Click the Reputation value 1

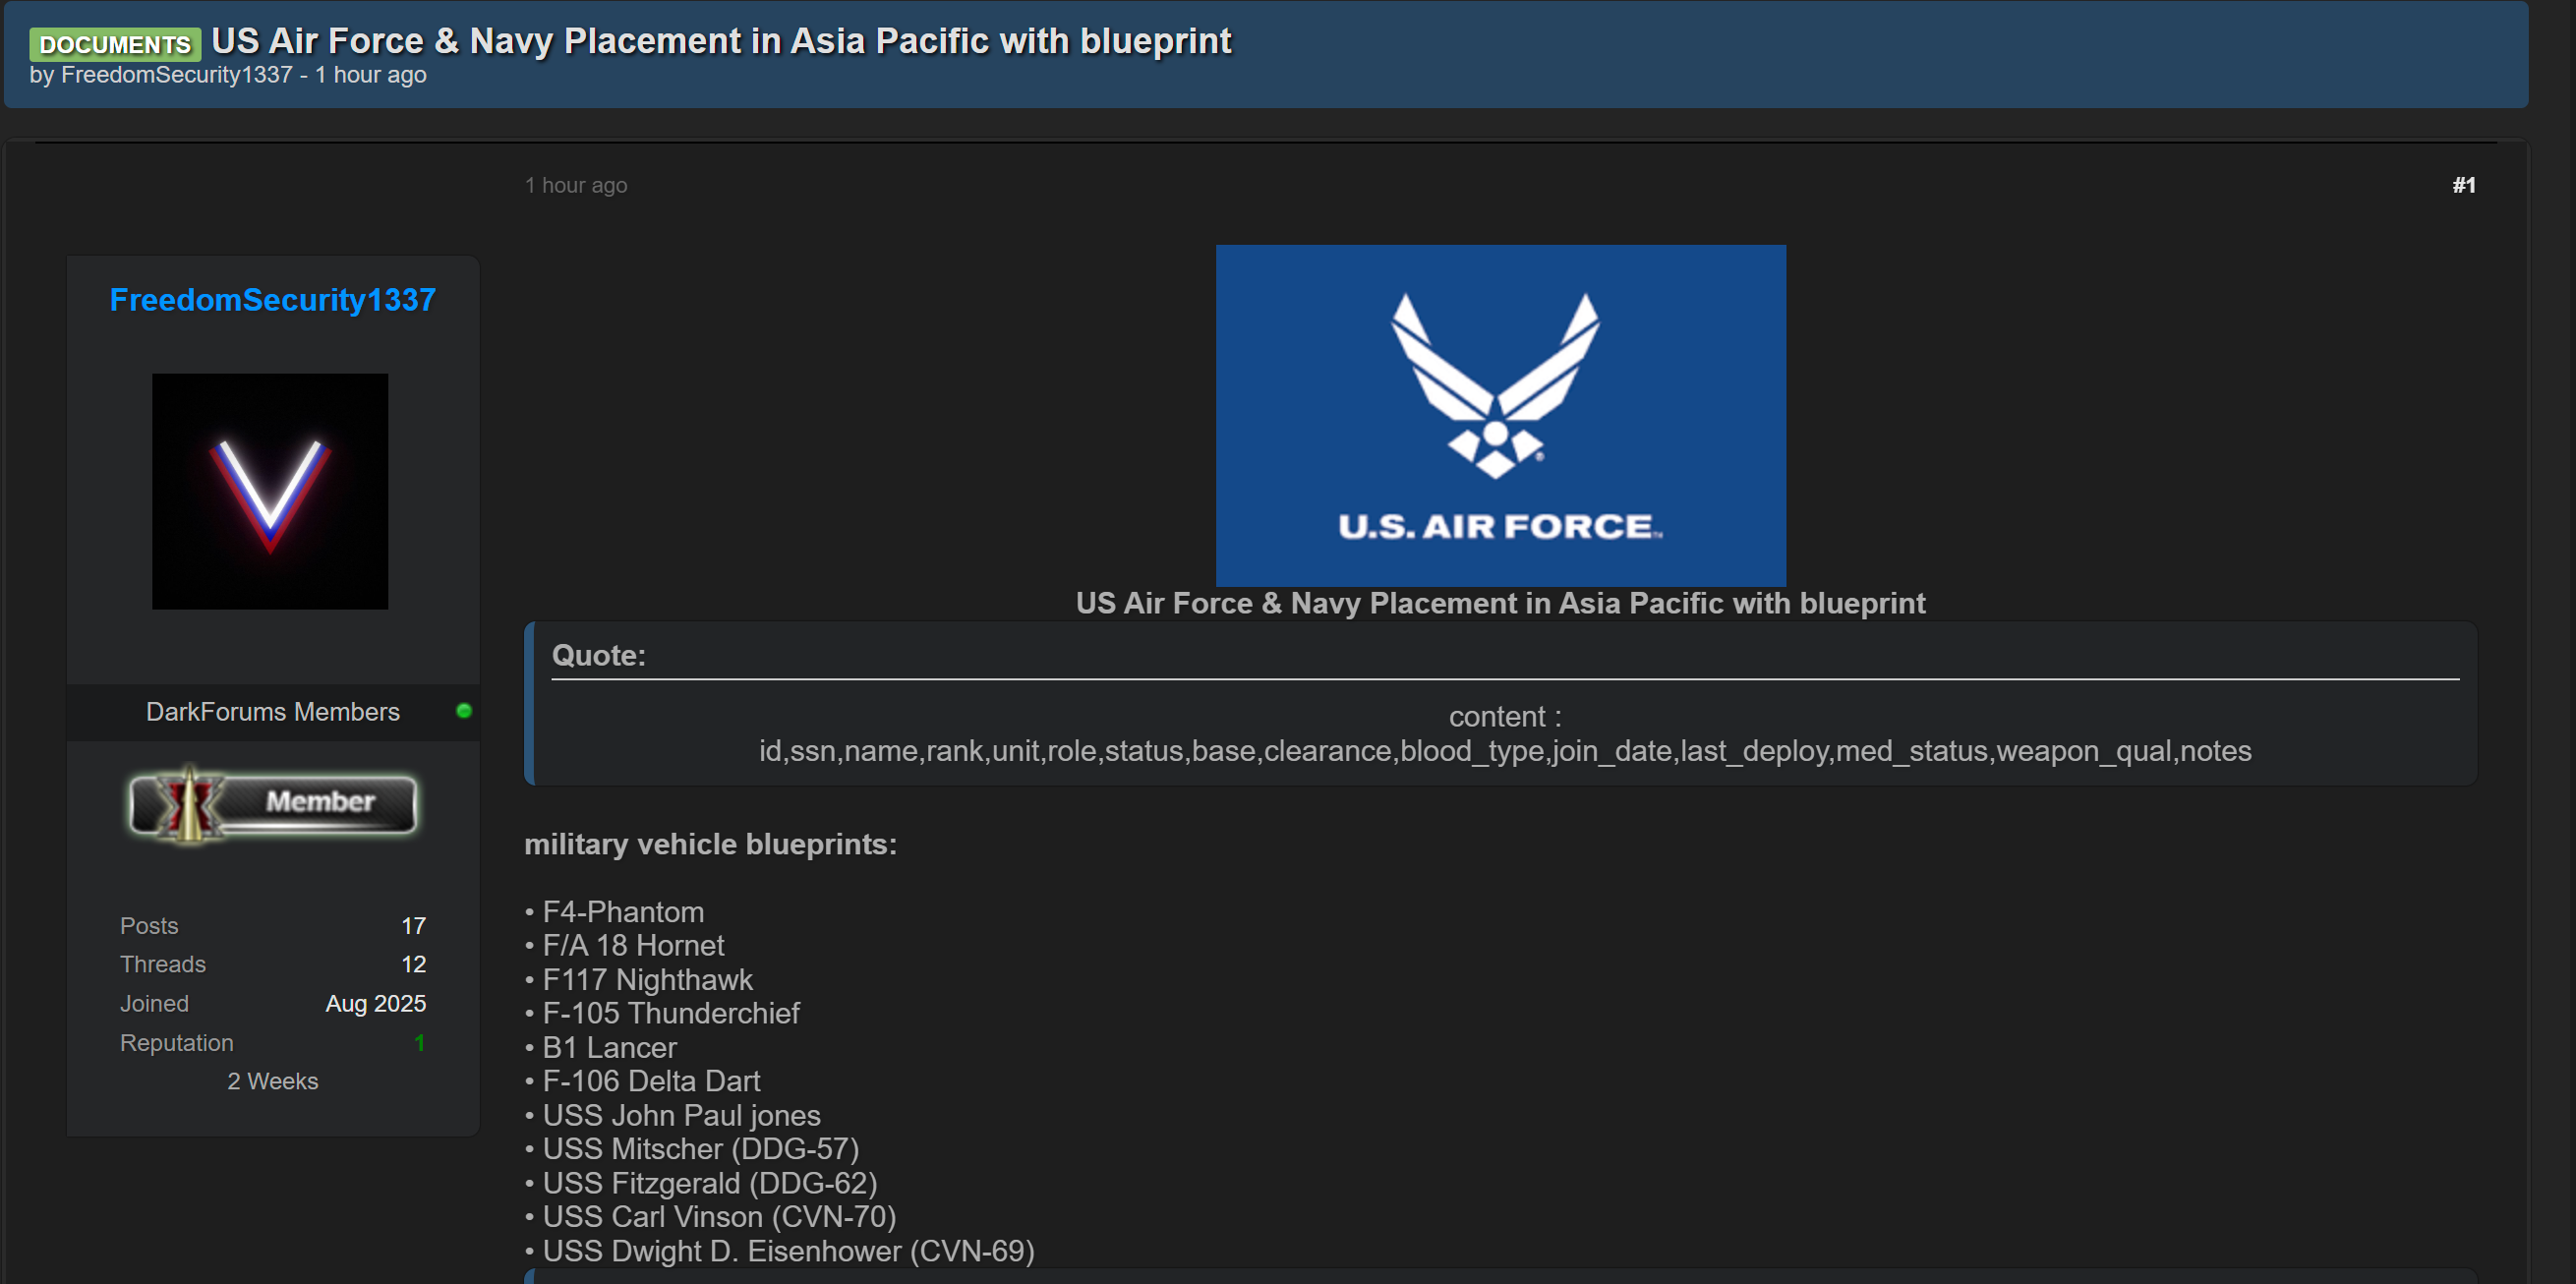420,1043
